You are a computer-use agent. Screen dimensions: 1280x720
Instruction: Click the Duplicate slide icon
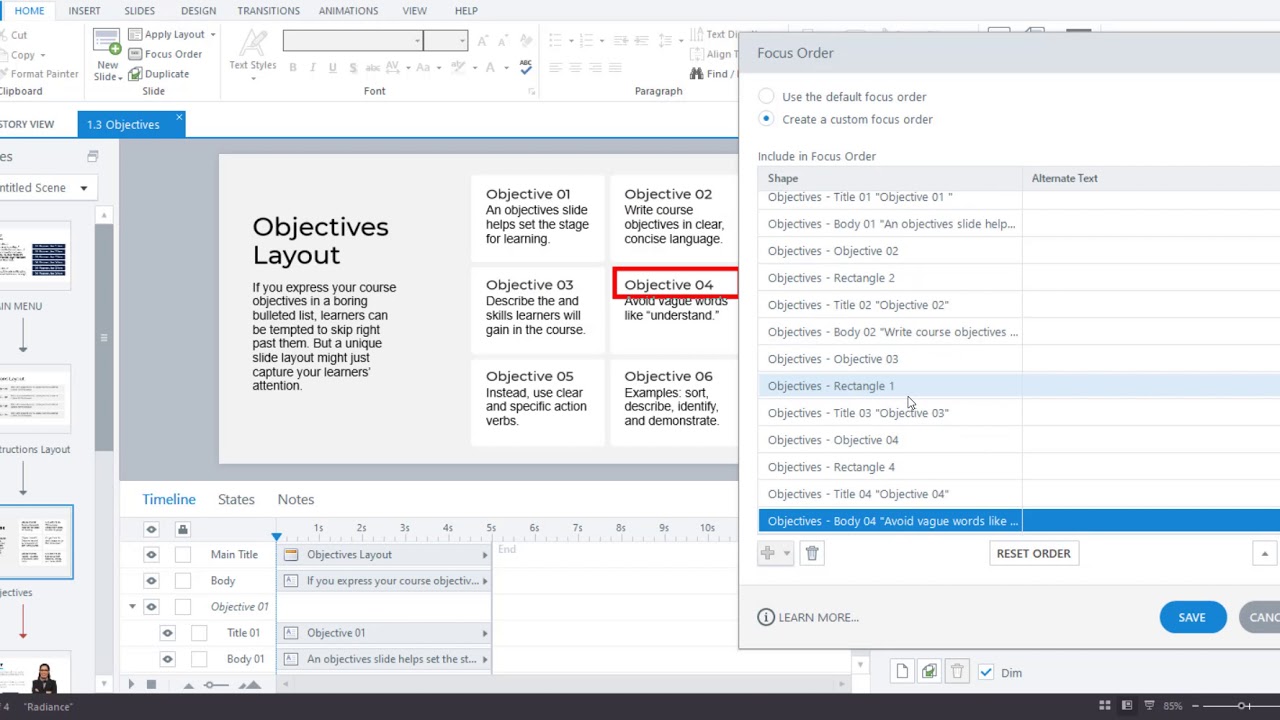135,74
